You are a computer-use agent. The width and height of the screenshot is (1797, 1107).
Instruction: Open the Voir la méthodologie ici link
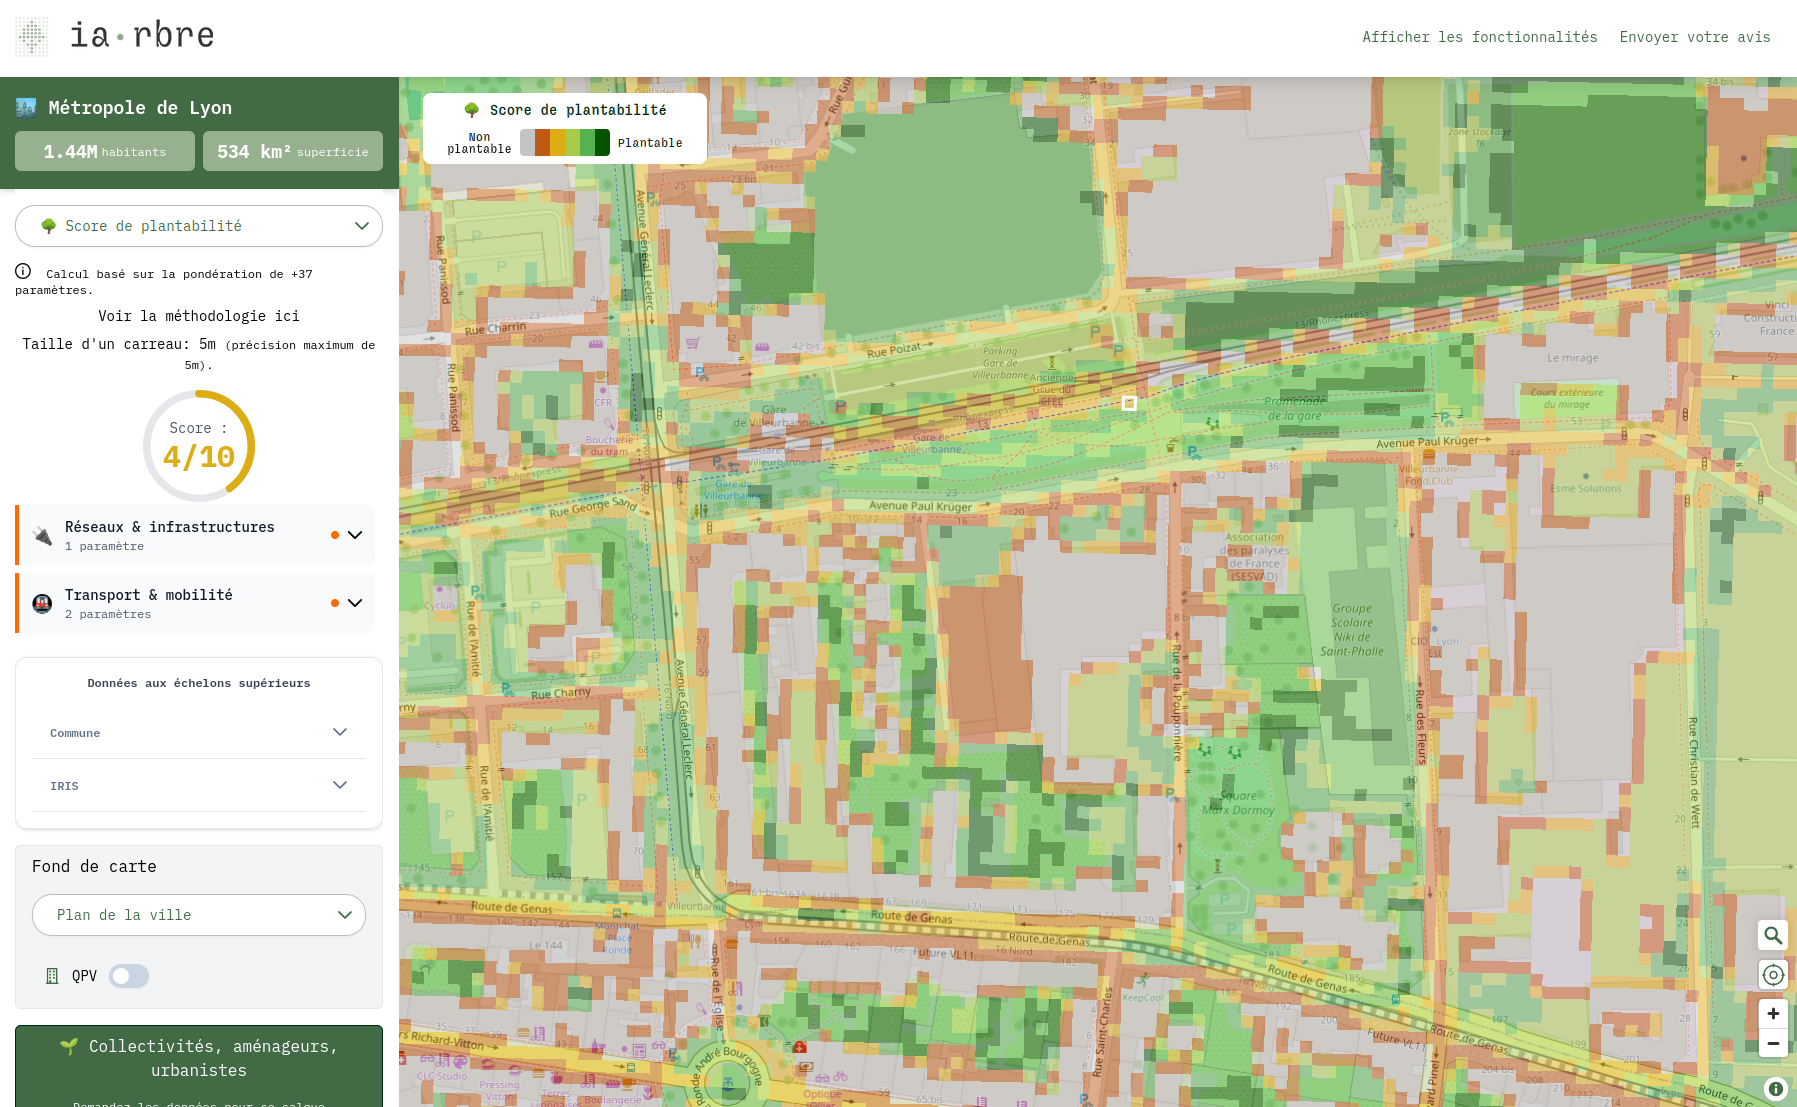click(198, 316)
